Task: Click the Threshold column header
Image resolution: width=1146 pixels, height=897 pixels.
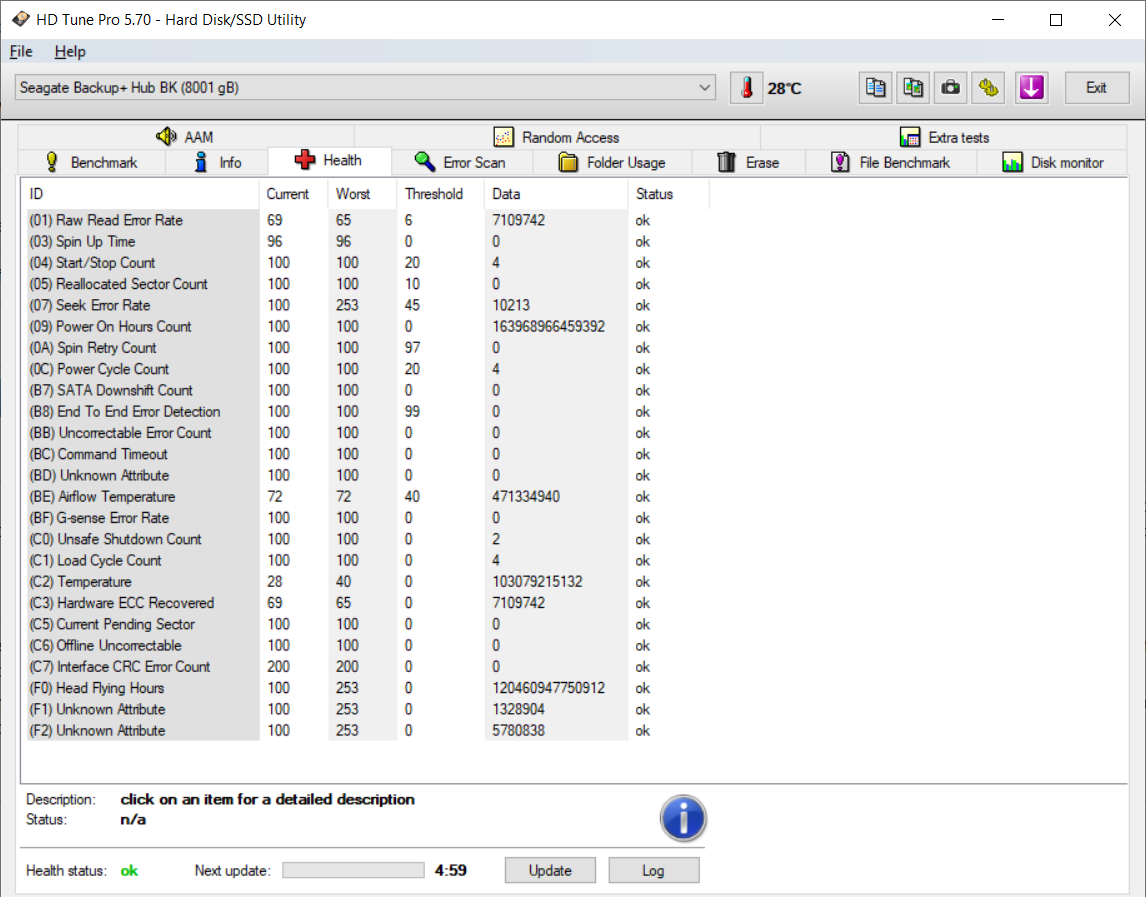Action: tap(440, 194)
